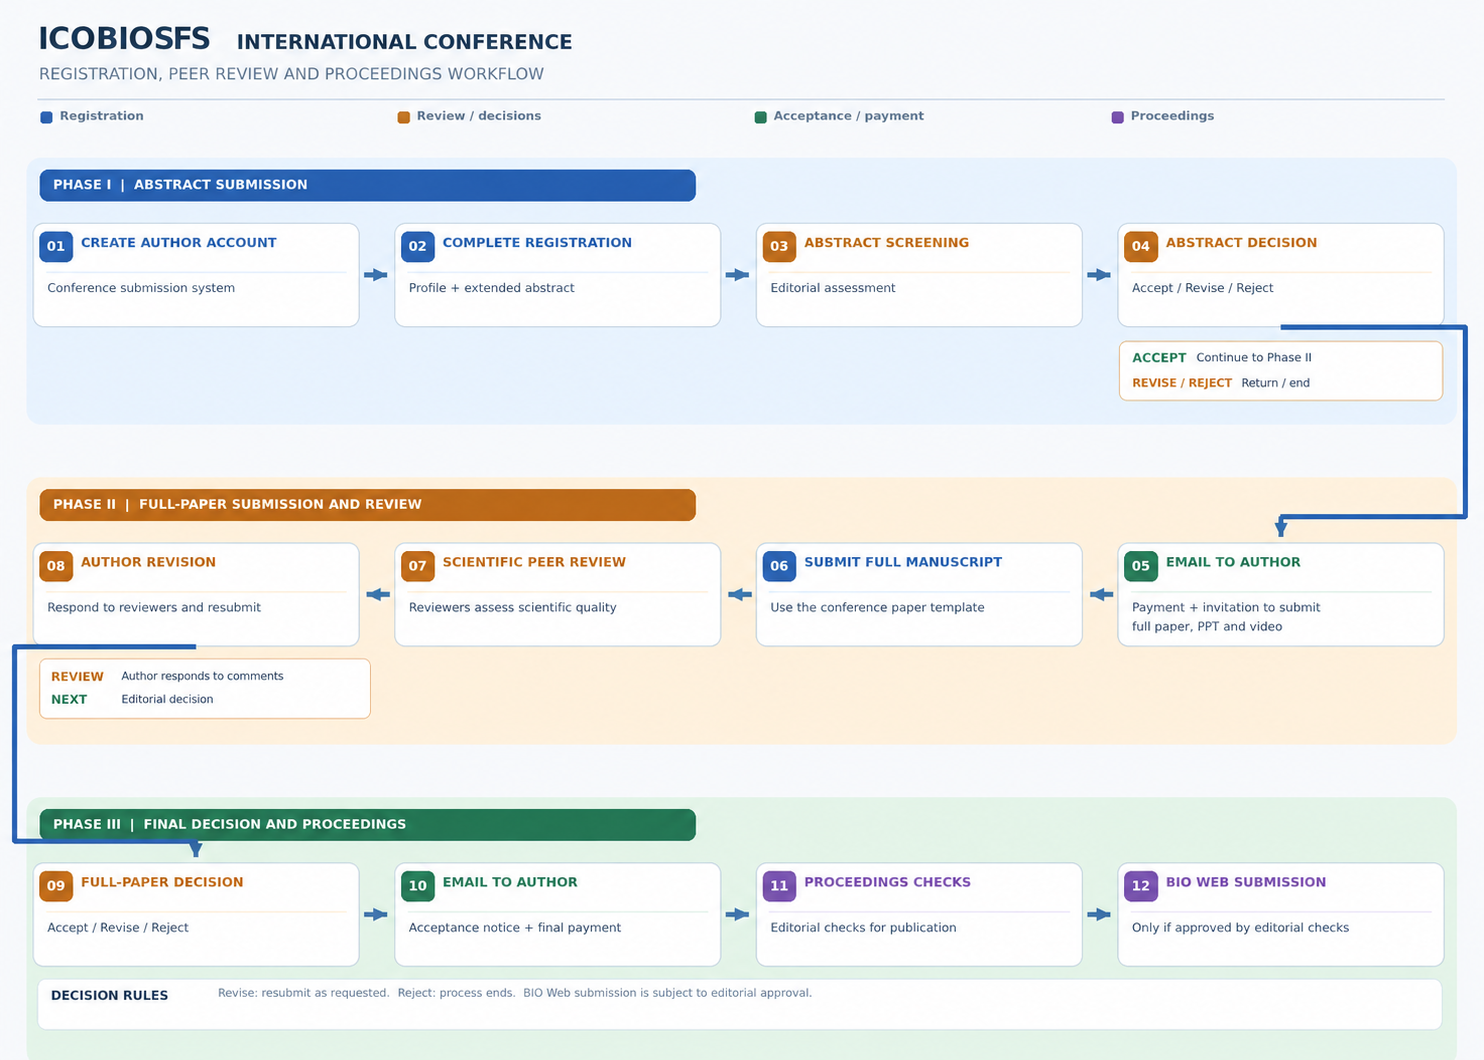Select the Acceptance notice + final payment text

(x=515, y=928)
